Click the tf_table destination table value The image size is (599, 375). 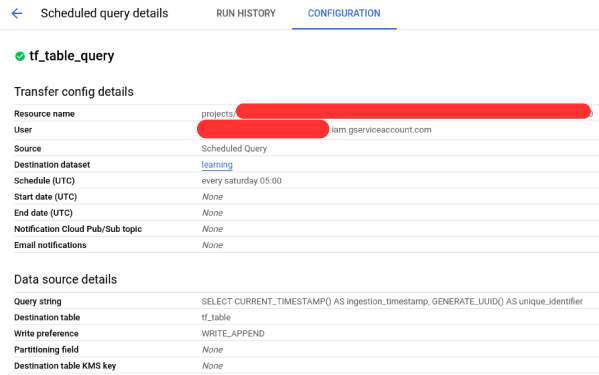pos(216,317)
